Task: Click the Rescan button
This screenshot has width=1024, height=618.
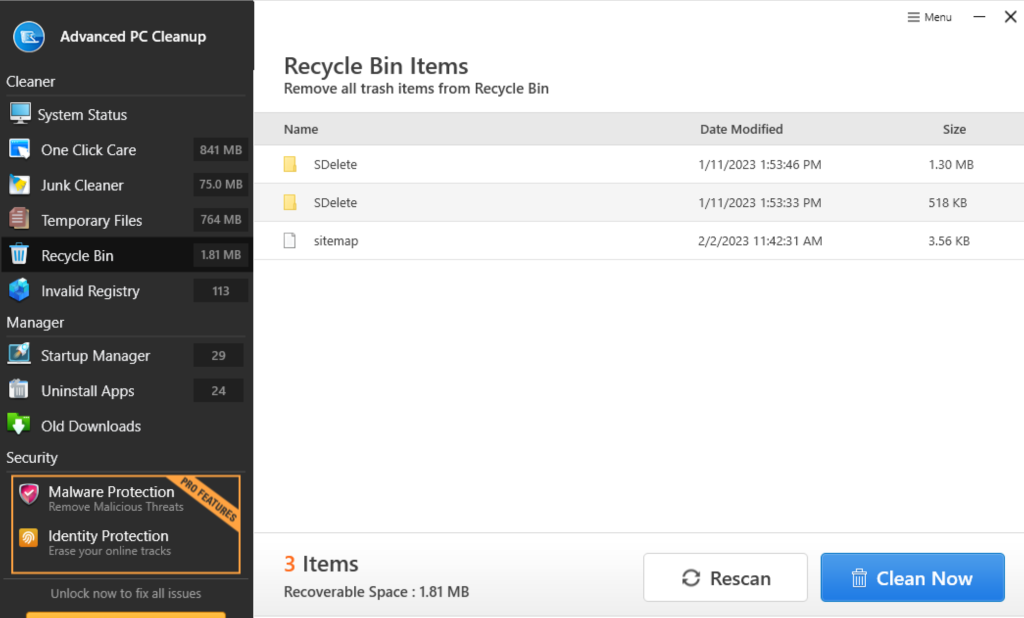Action: pyautogui.click(x=726, y=577)
